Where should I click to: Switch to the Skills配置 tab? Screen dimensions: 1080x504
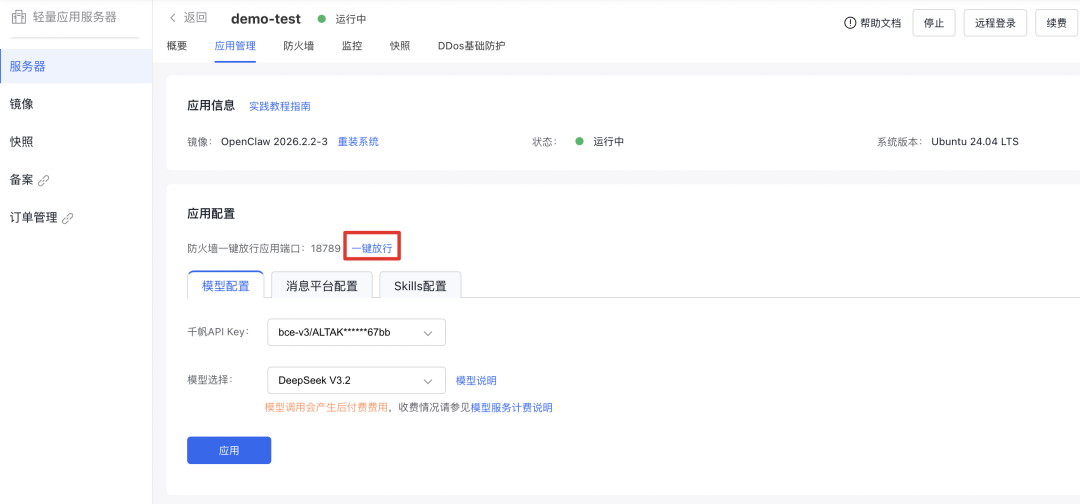click(420, 285)
